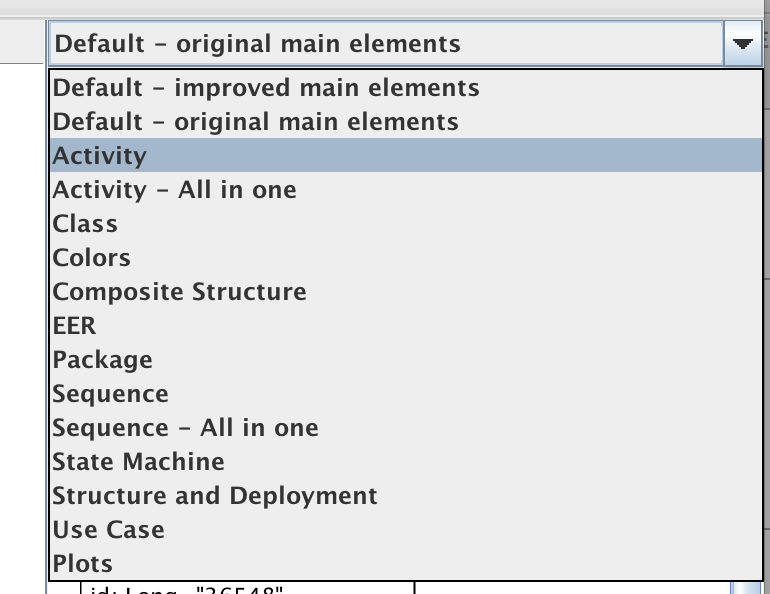Select the highlighted Activity palette
Image resolution: width=770 pixels, height=594 pixels.
click(x=406, y=156)
